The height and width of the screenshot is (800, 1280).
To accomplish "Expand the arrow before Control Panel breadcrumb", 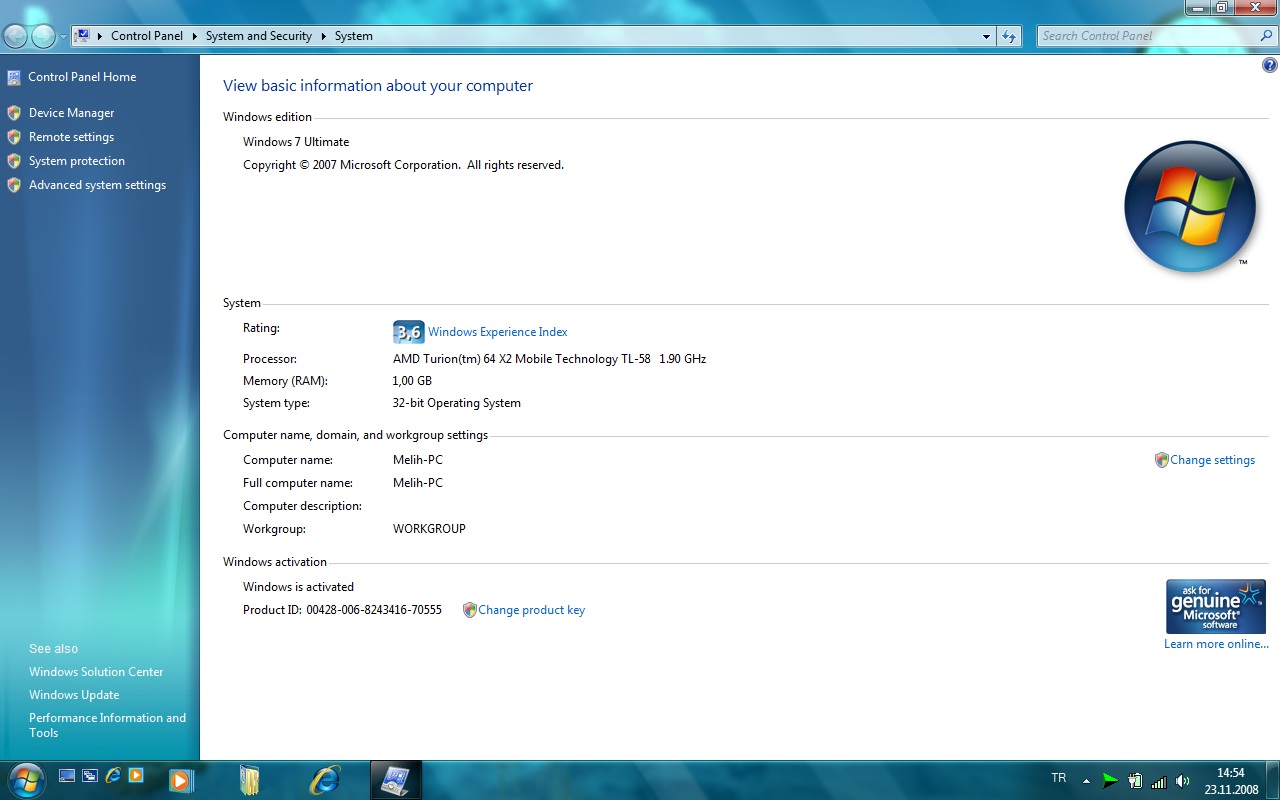I will 100,36.
